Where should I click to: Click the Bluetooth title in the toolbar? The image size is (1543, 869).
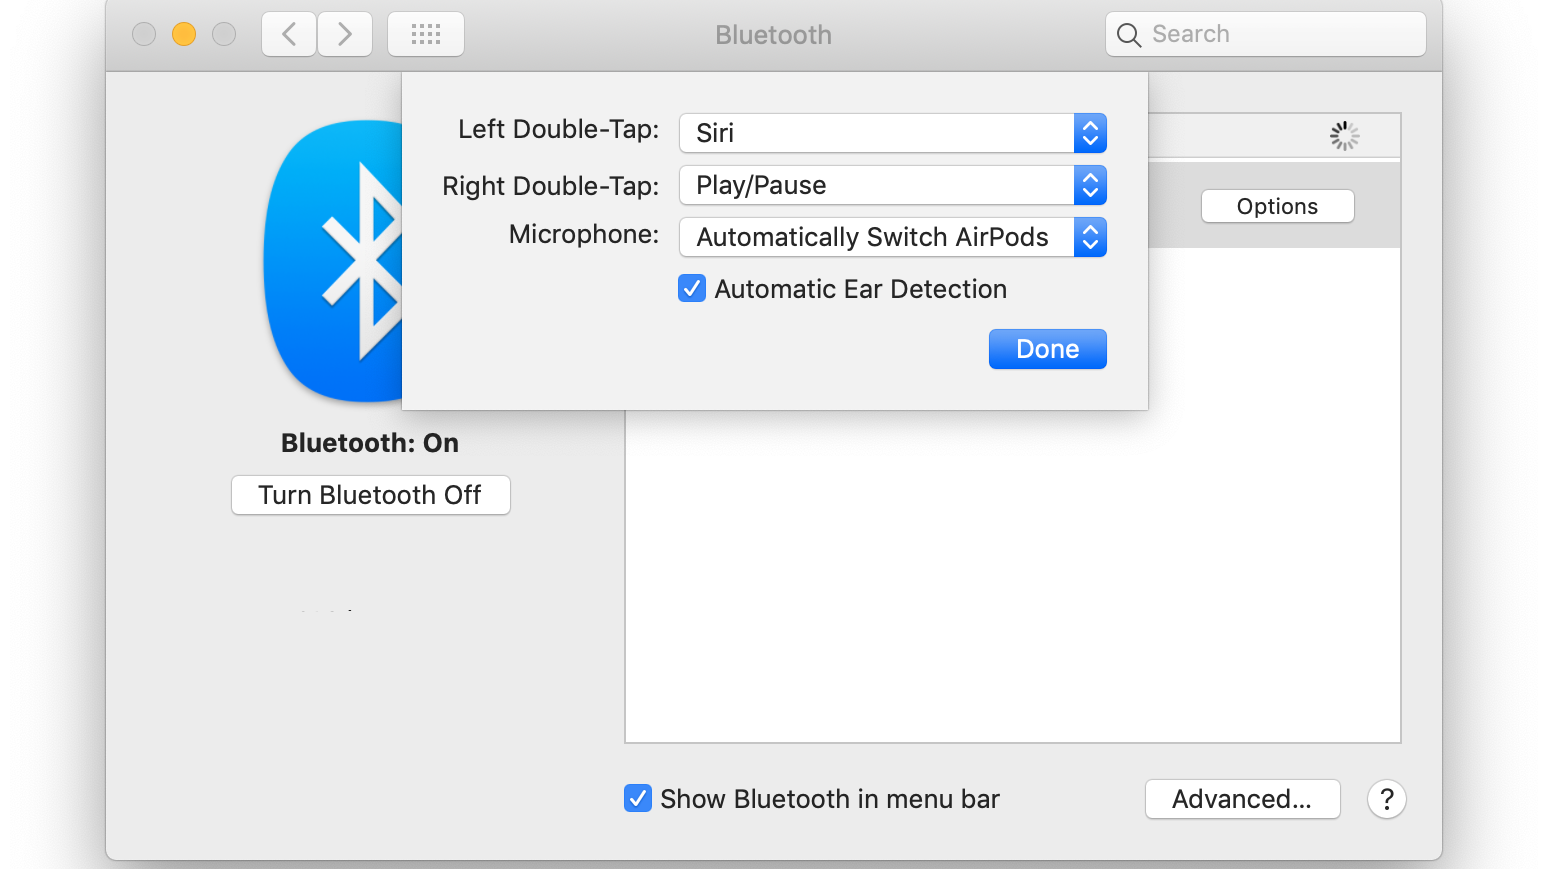pyautogui.click(x=772, y=34)
